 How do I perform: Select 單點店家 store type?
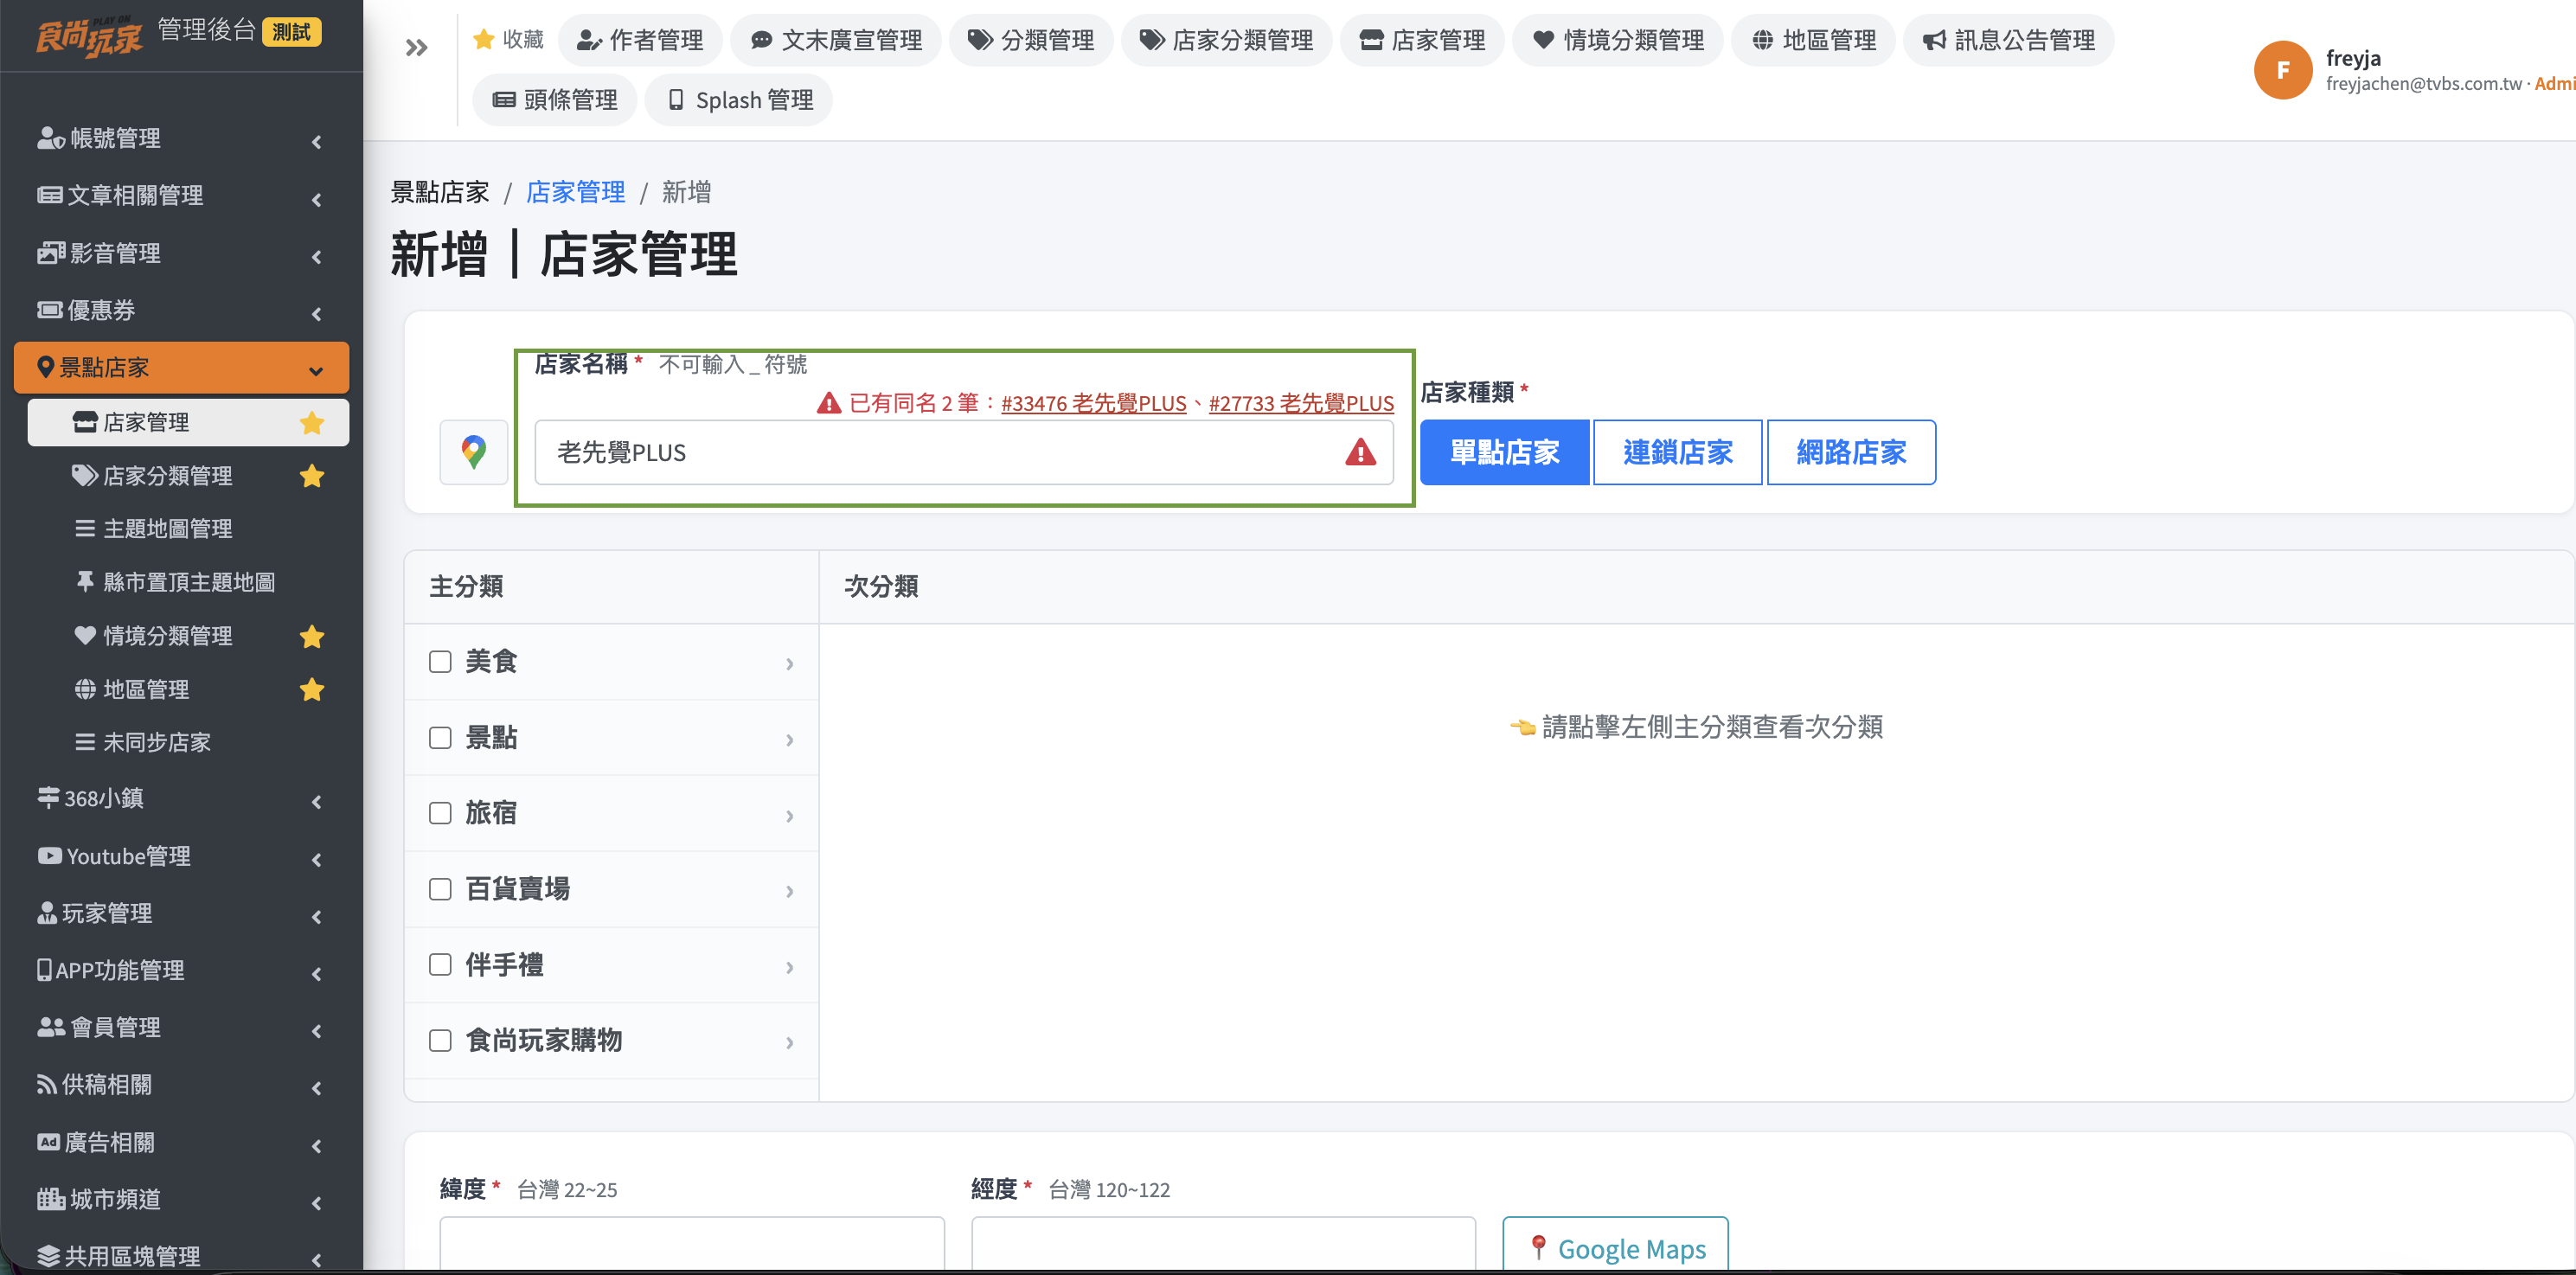click(x=1504, y=453)
